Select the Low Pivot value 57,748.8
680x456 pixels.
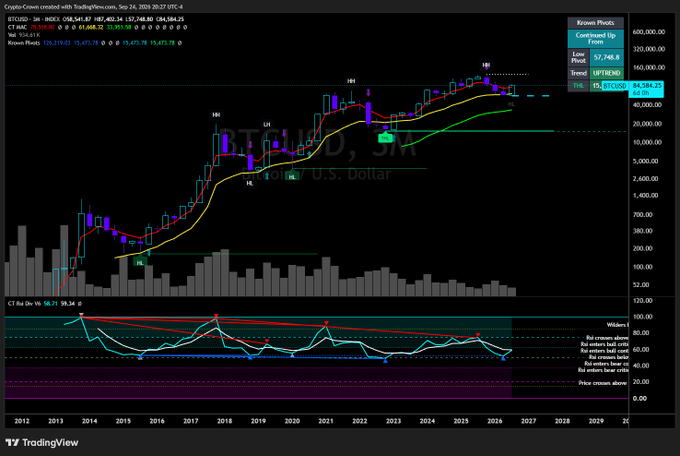(x=607, y=57)
